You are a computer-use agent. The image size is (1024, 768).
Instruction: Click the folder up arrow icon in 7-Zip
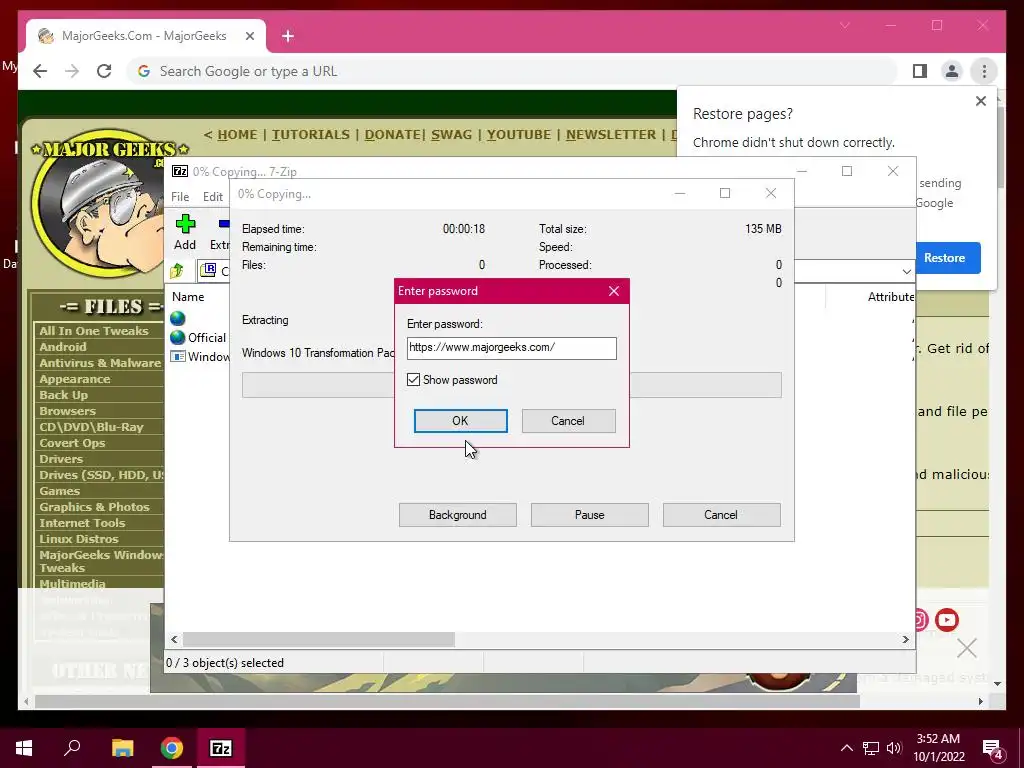coord(177,270)
